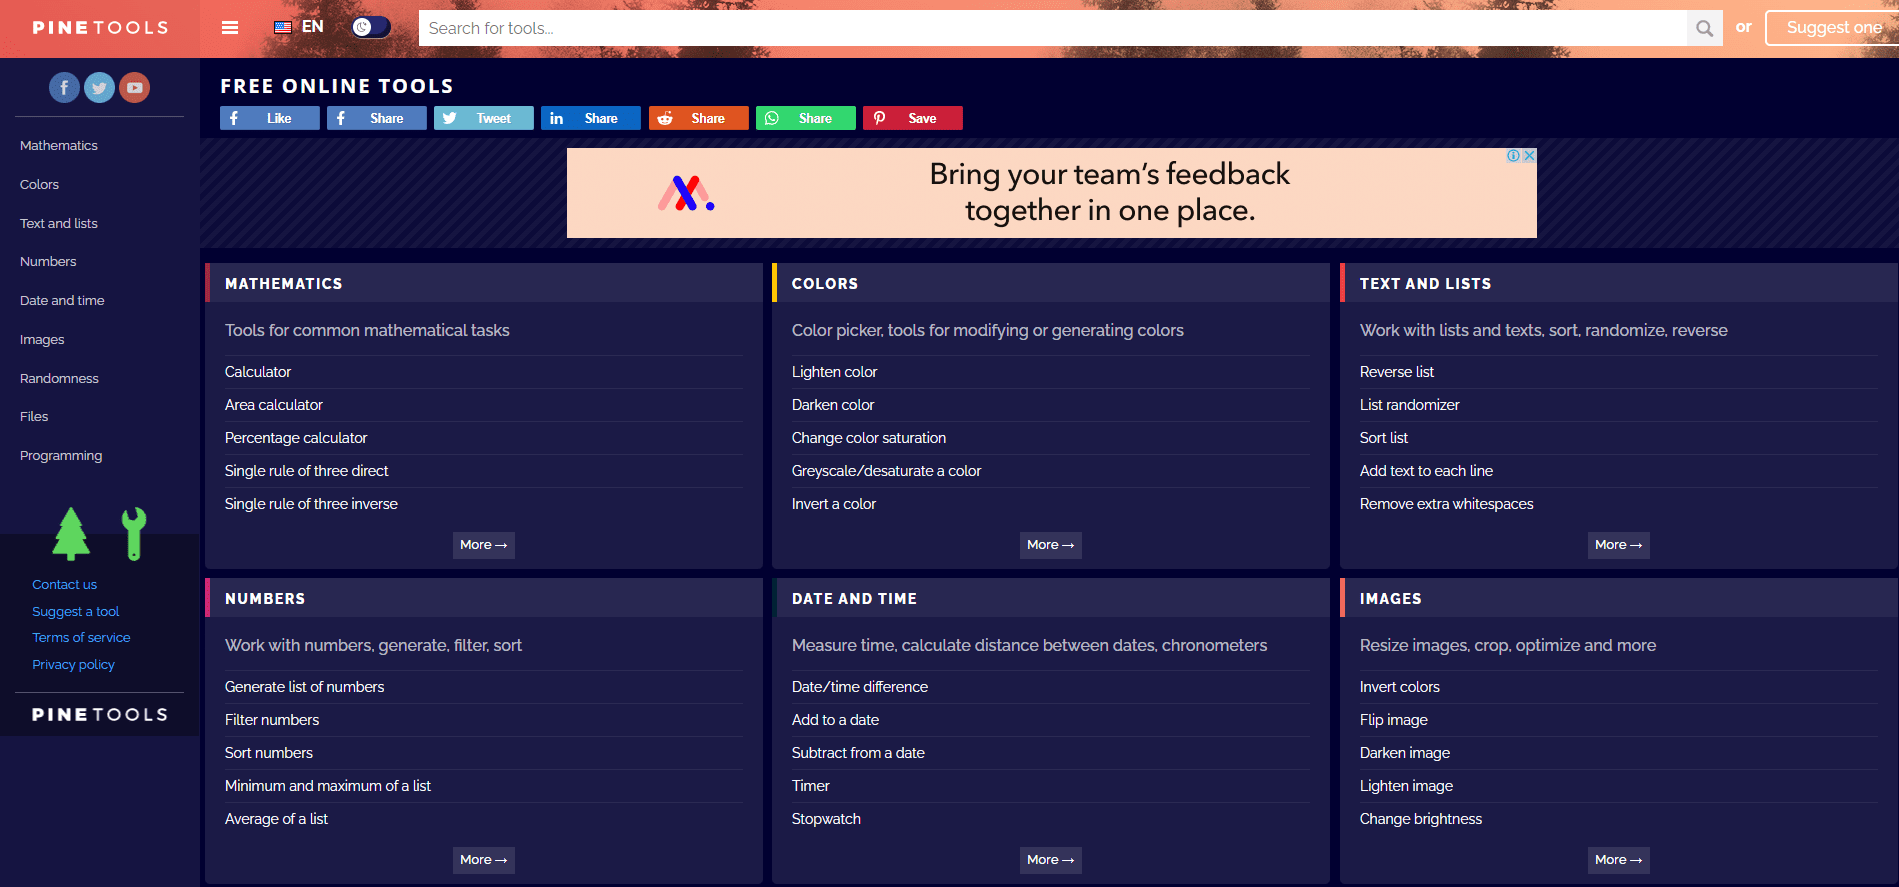Click the US flag language icon
1899x887 pixels.
click(283, 27)
